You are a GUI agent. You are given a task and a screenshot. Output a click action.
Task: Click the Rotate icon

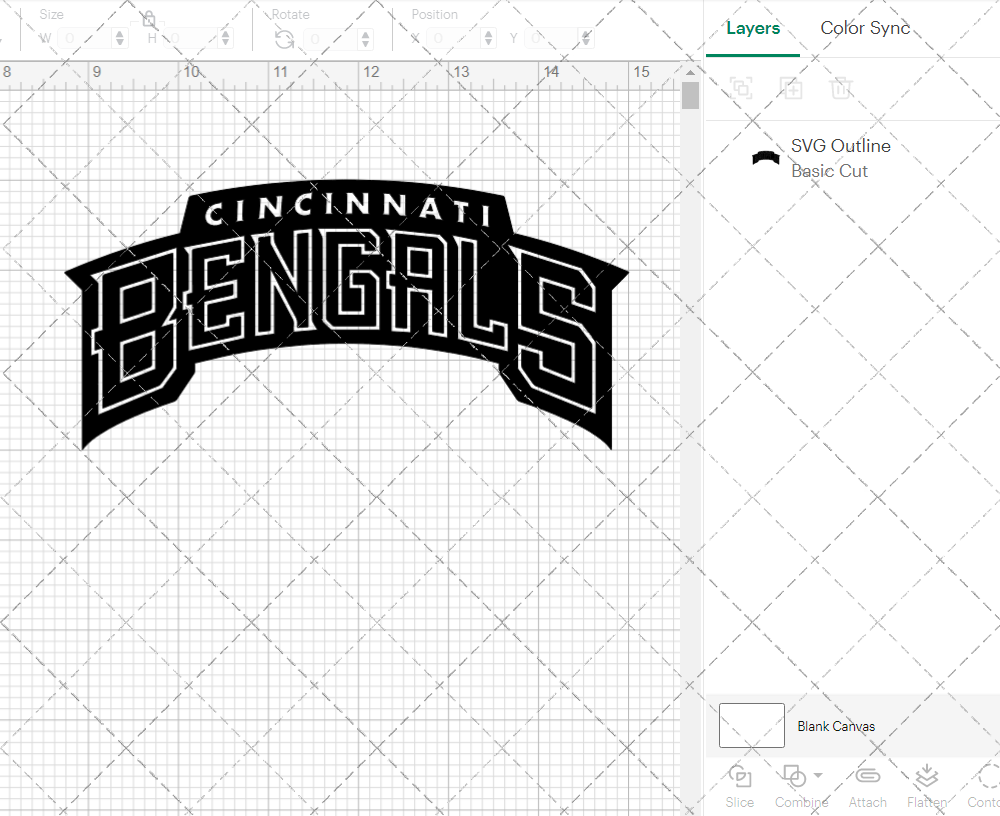[x=284, y=40]
